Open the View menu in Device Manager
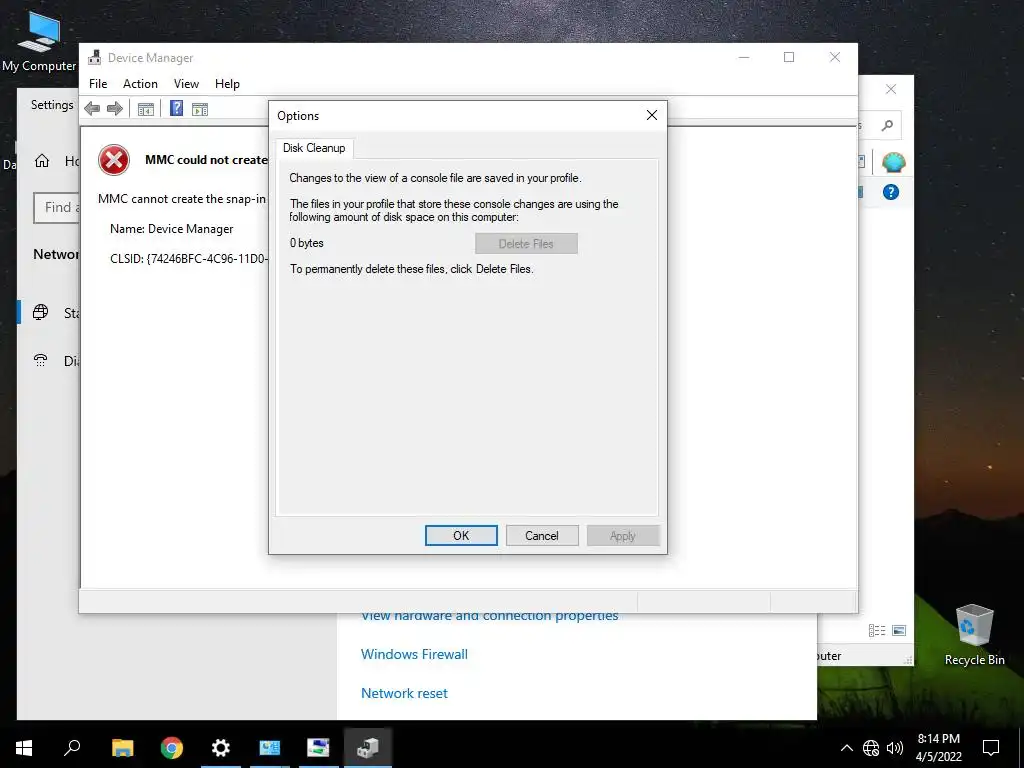The width and height of the screenshot is (1024, 768). (186, 84)
